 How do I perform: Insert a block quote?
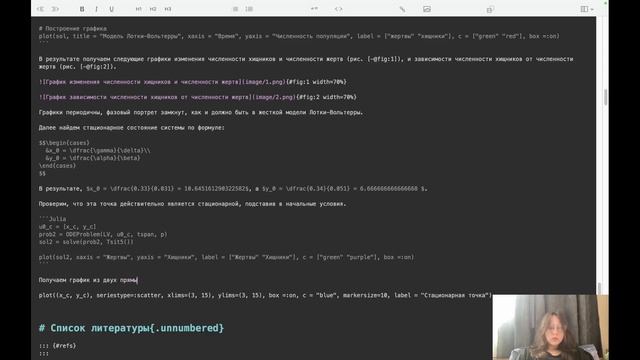pos(314,9)
